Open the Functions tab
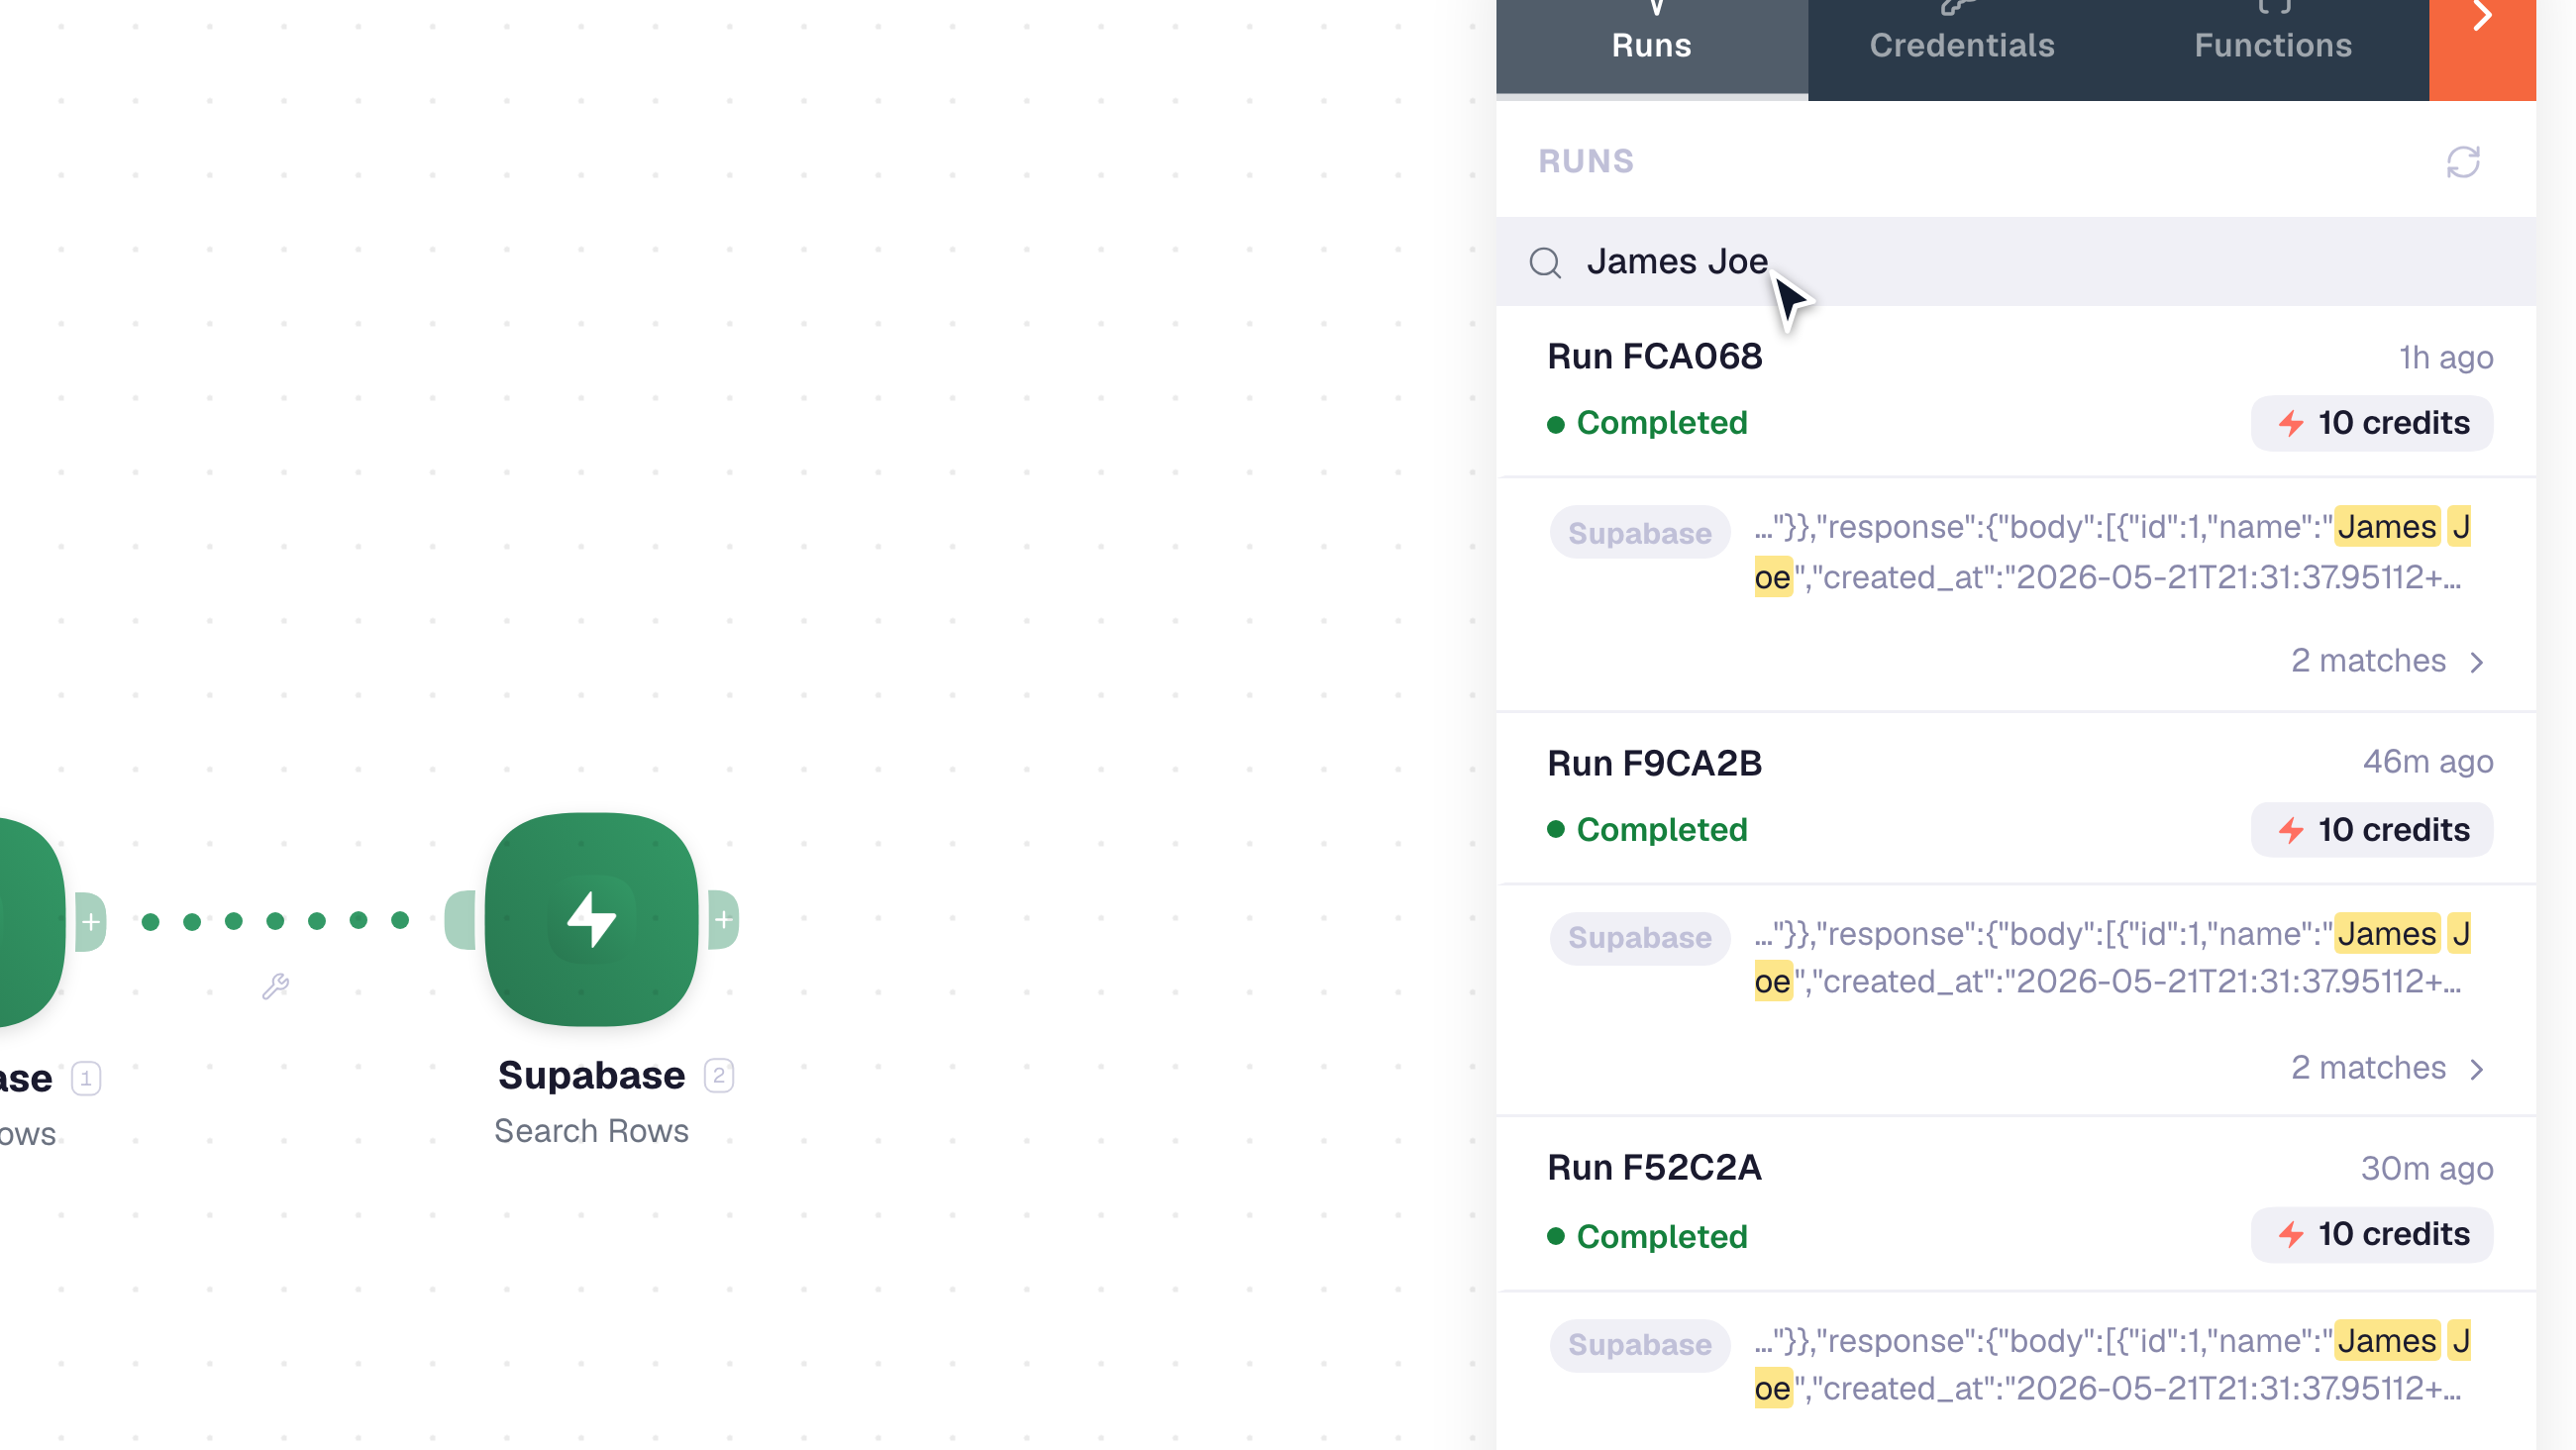2576x1450 pixels. [2273, 45]
